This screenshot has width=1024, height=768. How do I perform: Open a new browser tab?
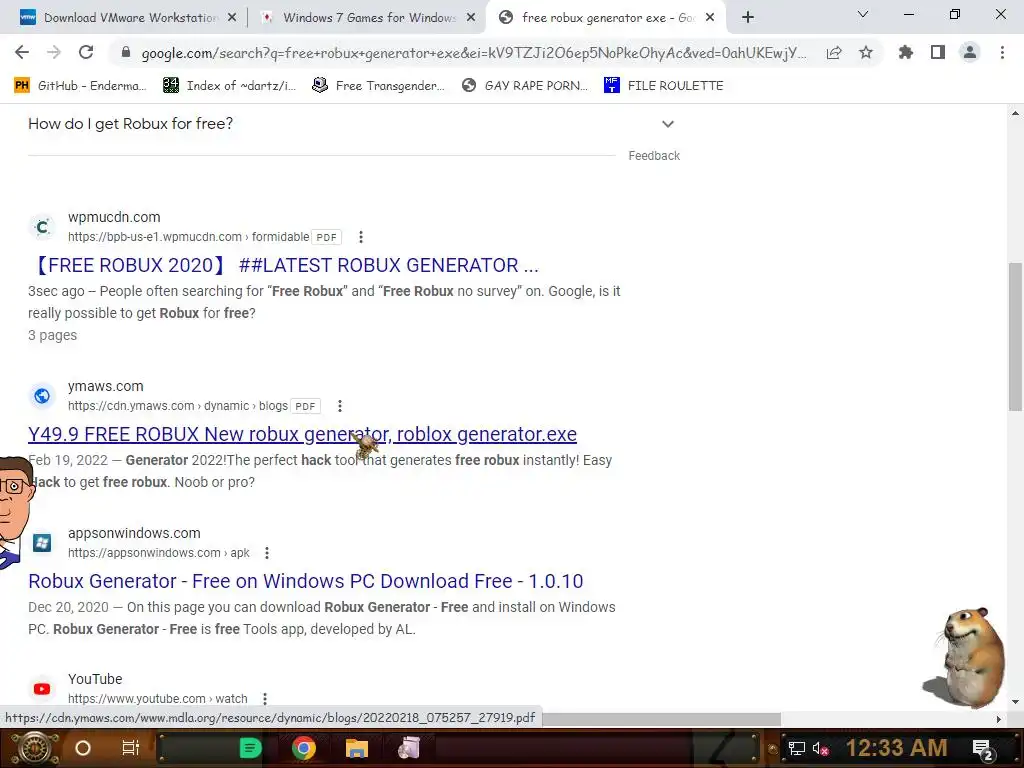(748, 18)
